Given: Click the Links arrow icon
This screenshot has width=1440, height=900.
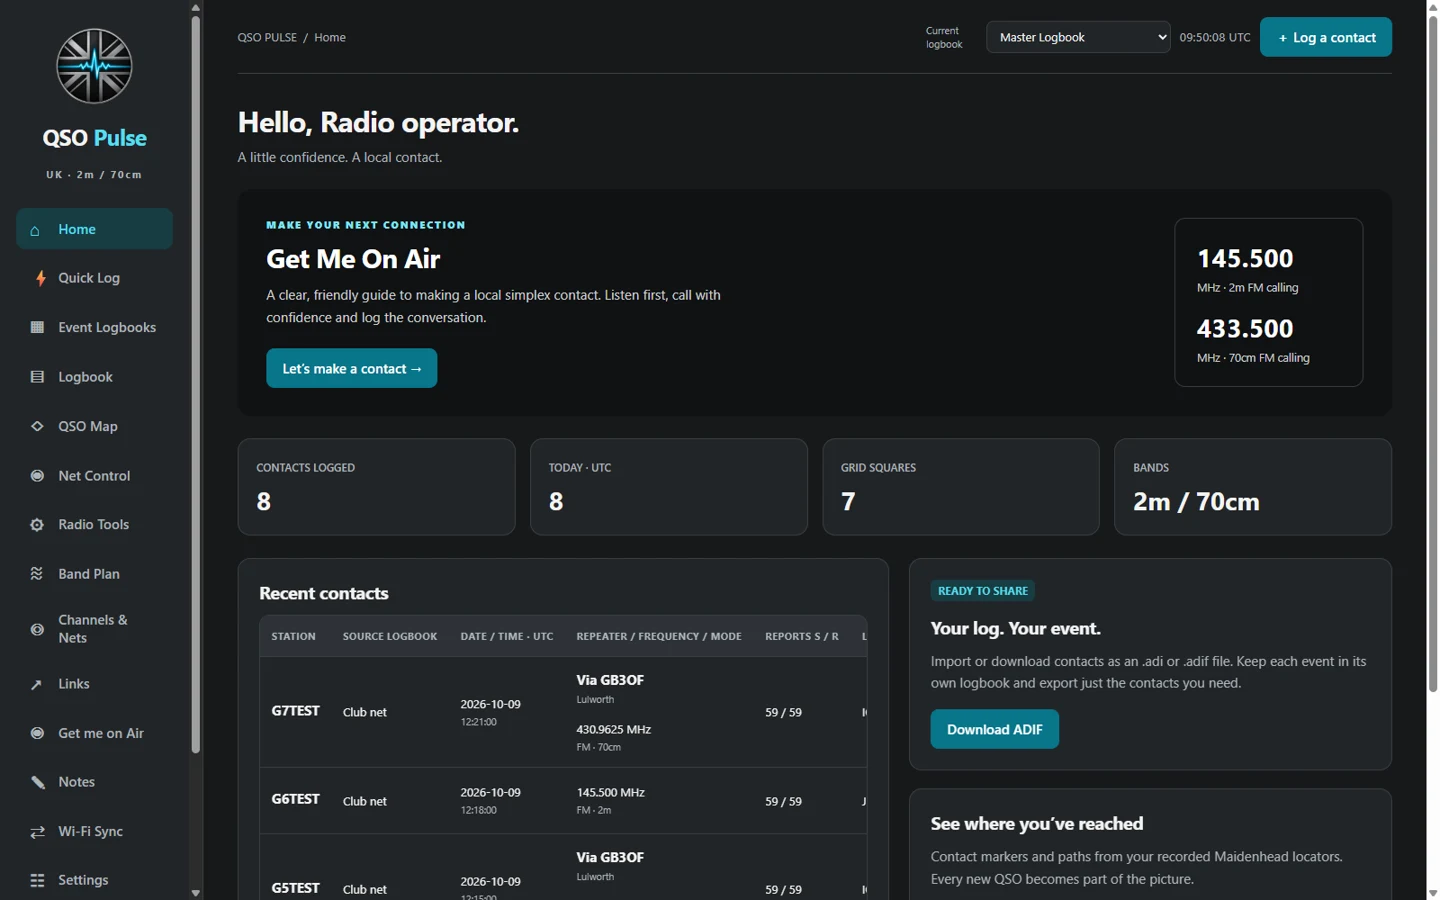Looking at the screenshot, I should click(x=37, y=684).
